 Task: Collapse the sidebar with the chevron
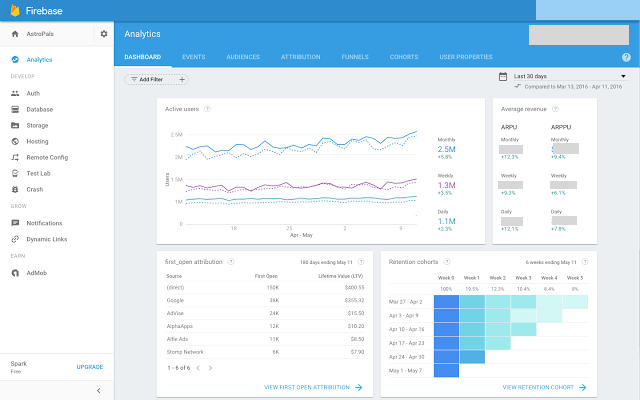[x=98, y=390]
